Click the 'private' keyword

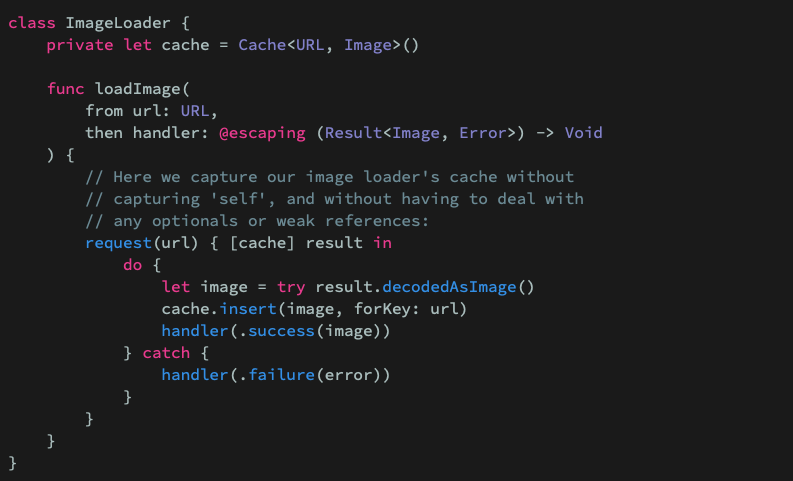click(x=80, y=45)
